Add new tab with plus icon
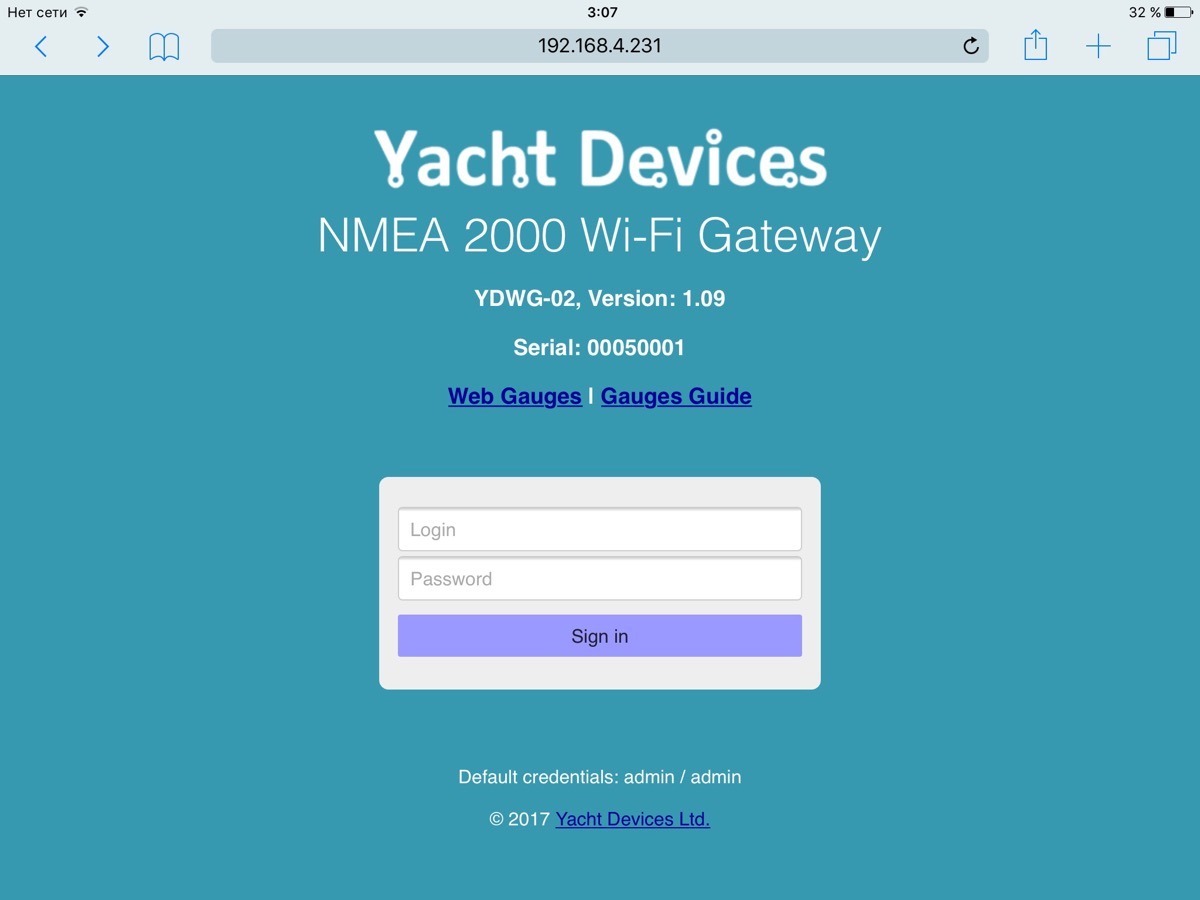Viewport: 1200px width, 900px height. click(x=1098, y=46)
